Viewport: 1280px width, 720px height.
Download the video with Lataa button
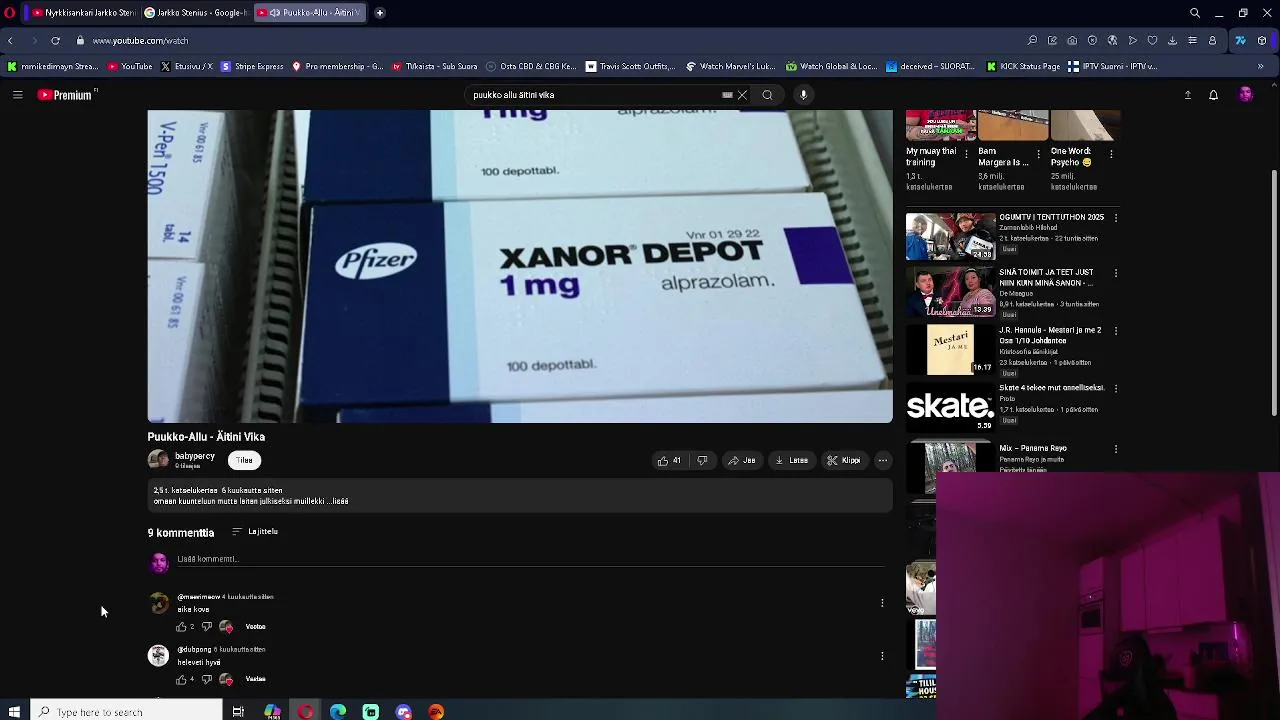pyautogui.click(x=791, y=461)
